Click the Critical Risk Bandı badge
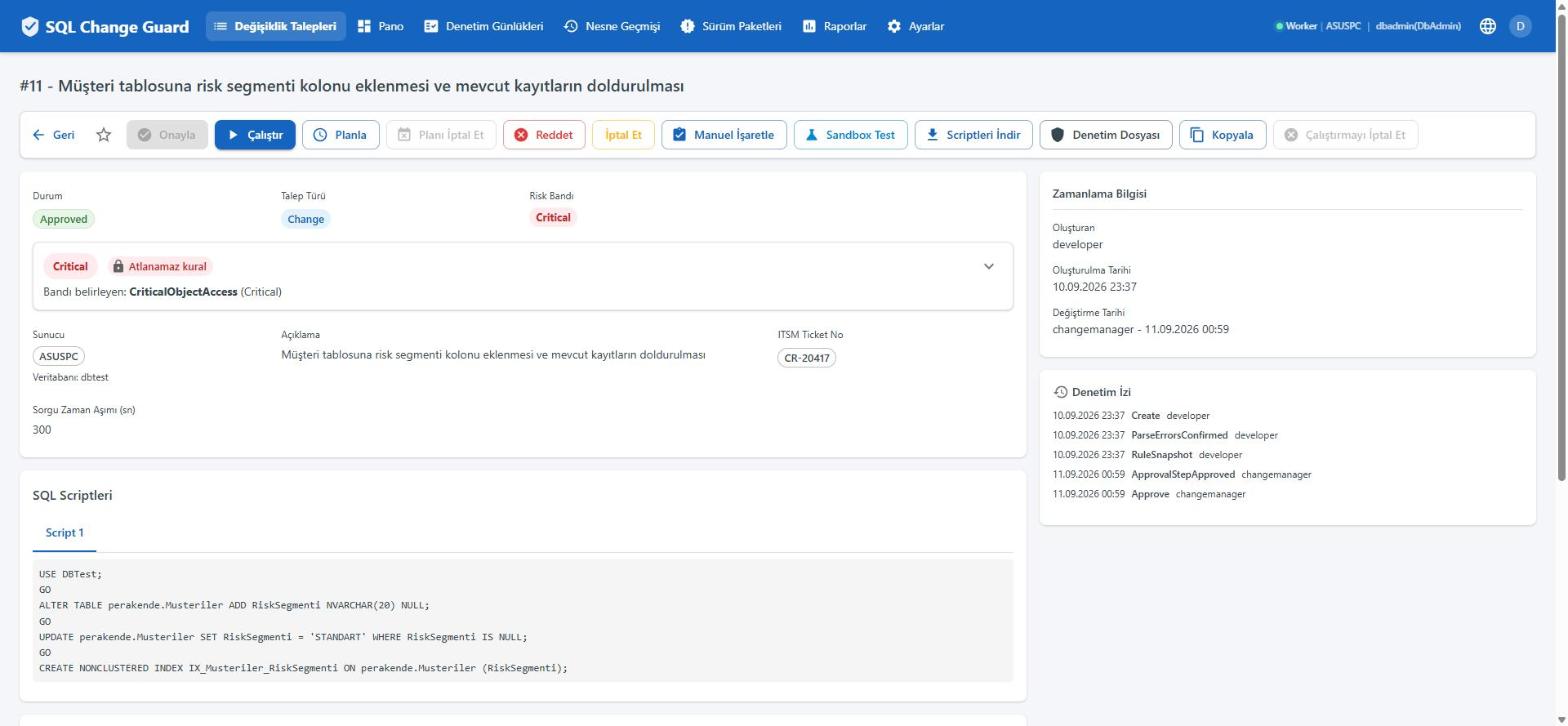 [553, 217]
